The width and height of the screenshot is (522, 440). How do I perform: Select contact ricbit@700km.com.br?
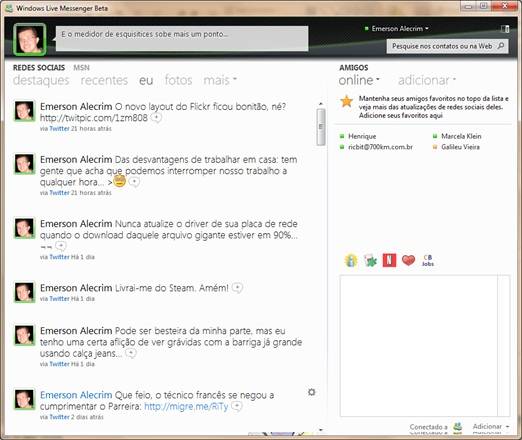pos(380,147)
